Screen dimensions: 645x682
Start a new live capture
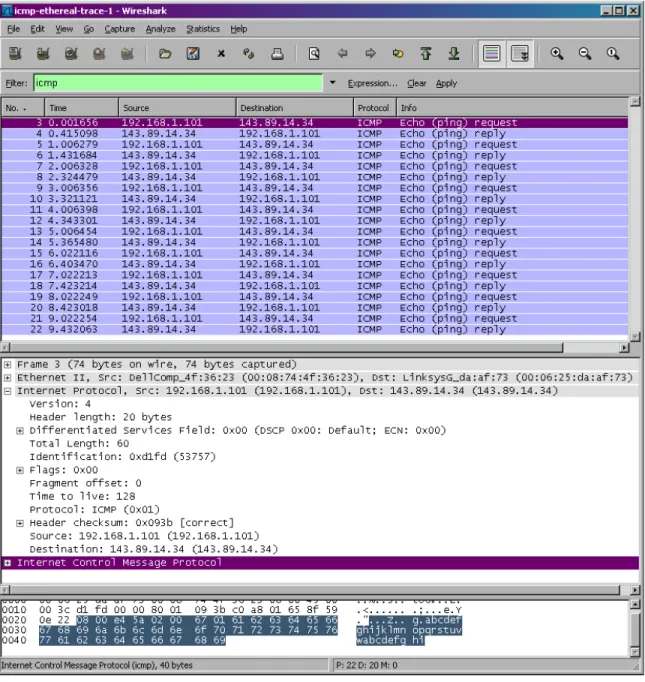(x=71, y=53)
